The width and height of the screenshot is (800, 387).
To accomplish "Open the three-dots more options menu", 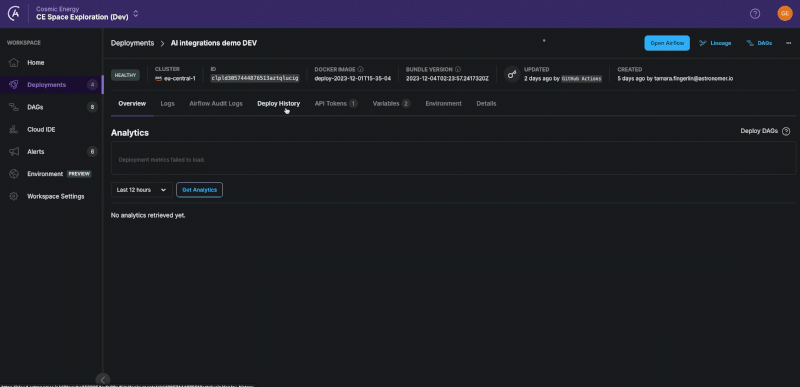I will 788,43.
